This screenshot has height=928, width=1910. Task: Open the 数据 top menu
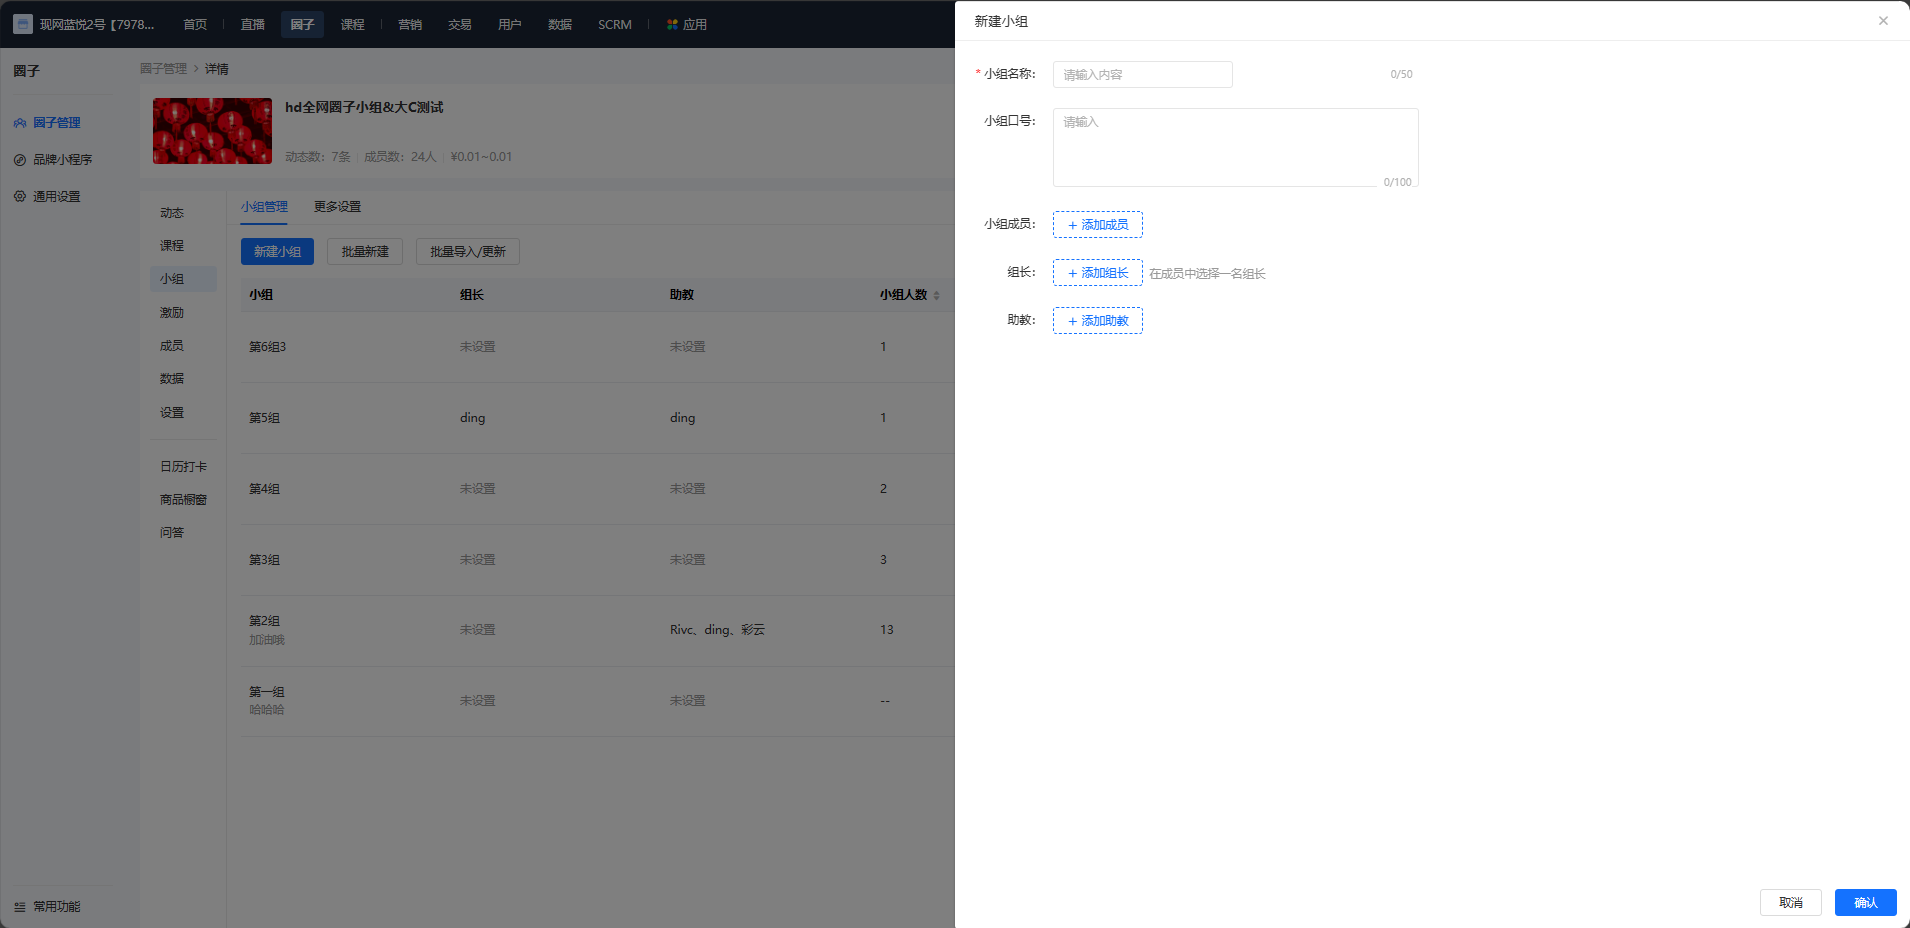point(560,24)
